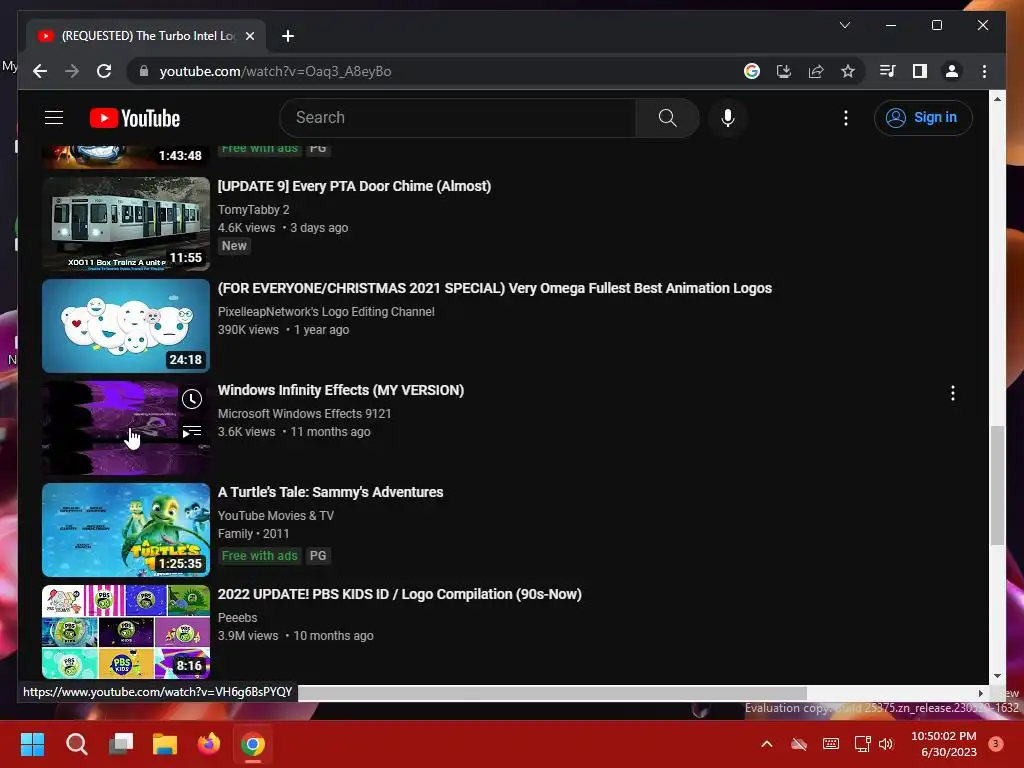The width and height of the screenshot is (1024, 768).
Task: Click the scrollbar down arrow
Action: click(x=997, y=676)
